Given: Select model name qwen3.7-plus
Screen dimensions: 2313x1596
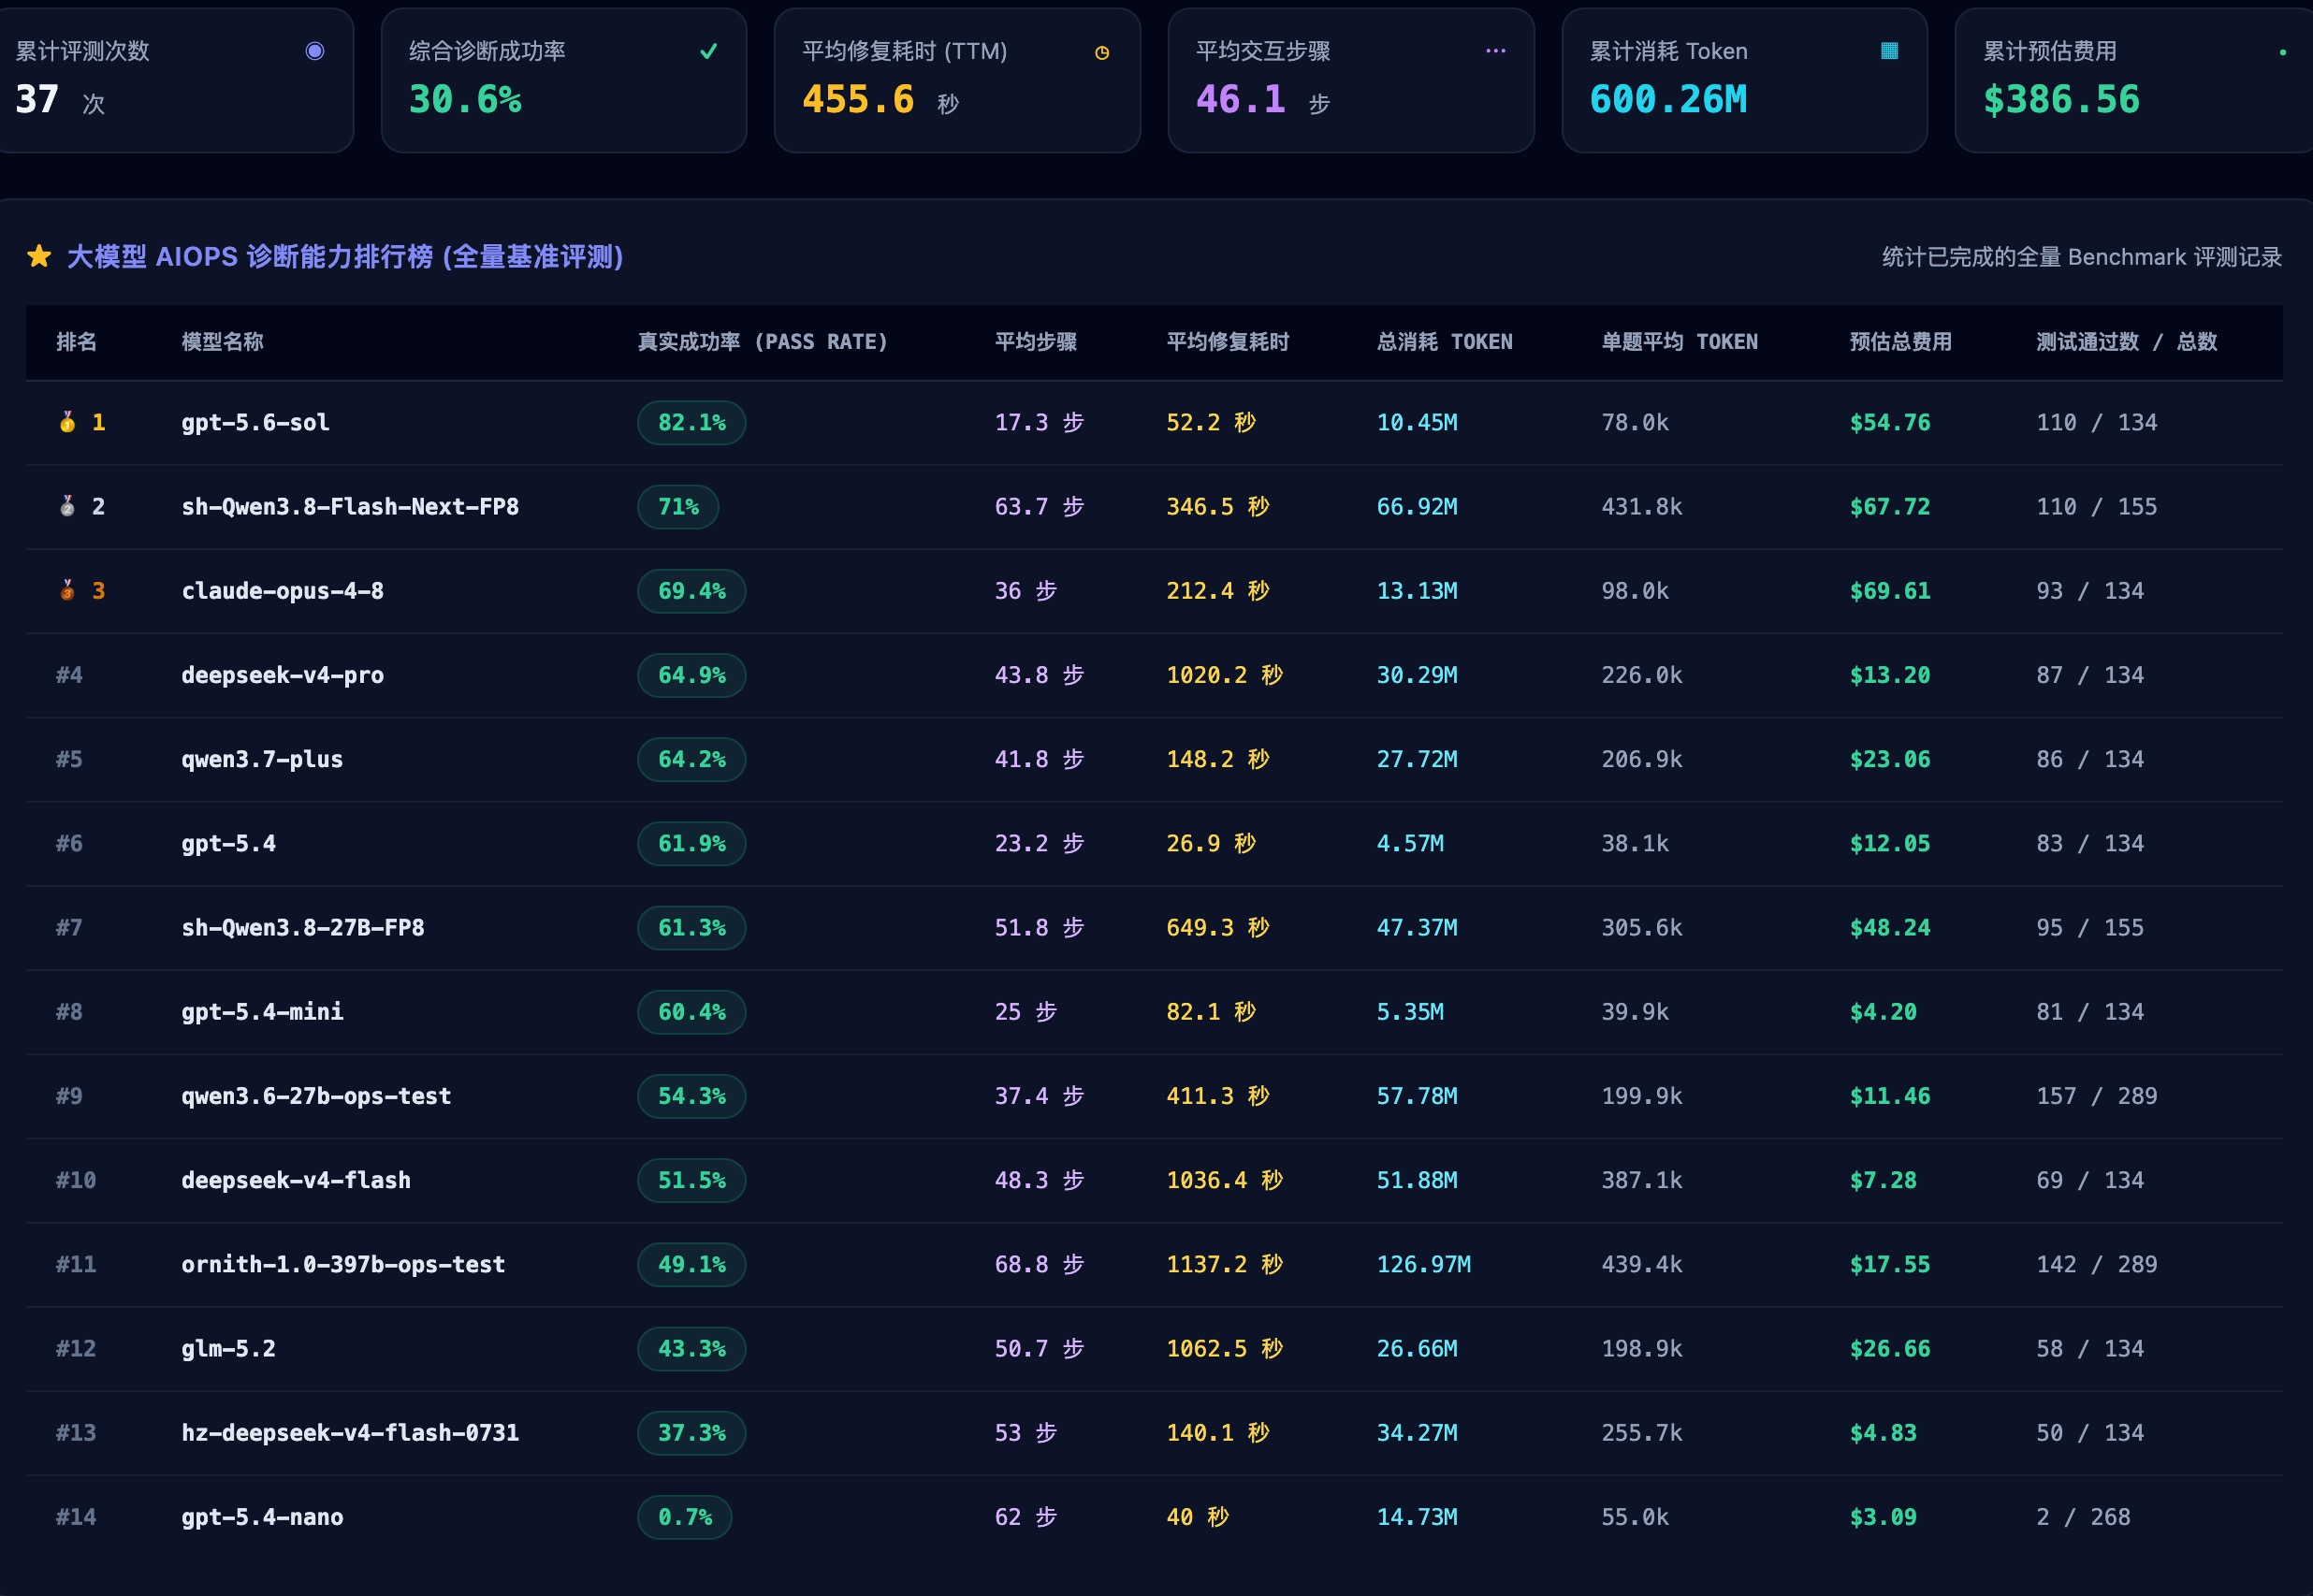Looking at the screenshot, I should tap(262, 759).
